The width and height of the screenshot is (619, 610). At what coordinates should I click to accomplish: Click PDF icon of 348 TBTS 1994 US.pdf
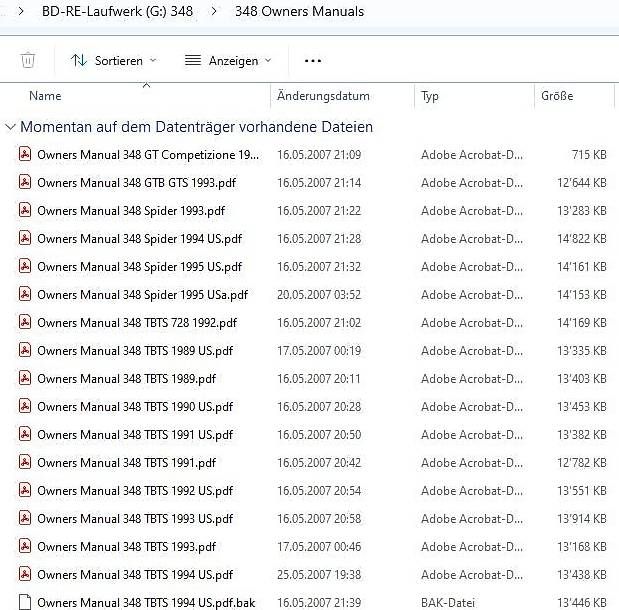pyautogui.click(x=25, y=574)
